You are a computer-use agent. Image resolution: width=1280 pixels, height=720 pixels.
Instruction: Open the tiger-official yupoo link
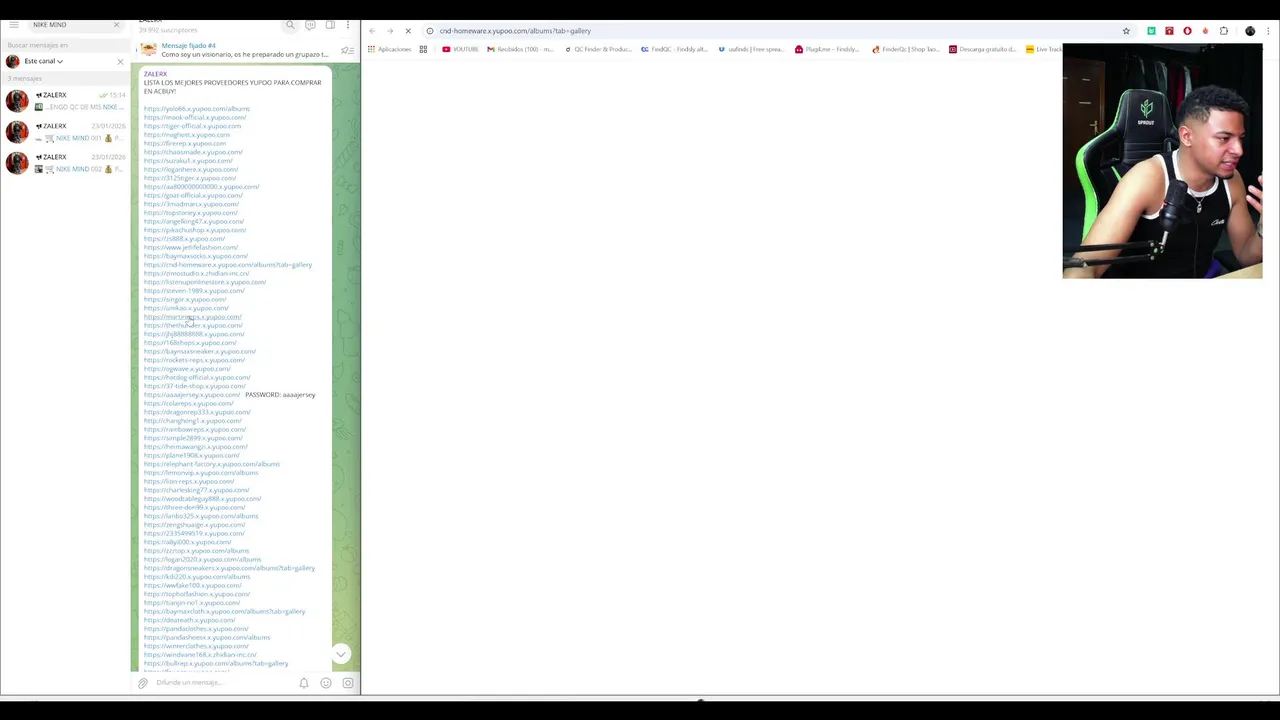coord(192,126)
